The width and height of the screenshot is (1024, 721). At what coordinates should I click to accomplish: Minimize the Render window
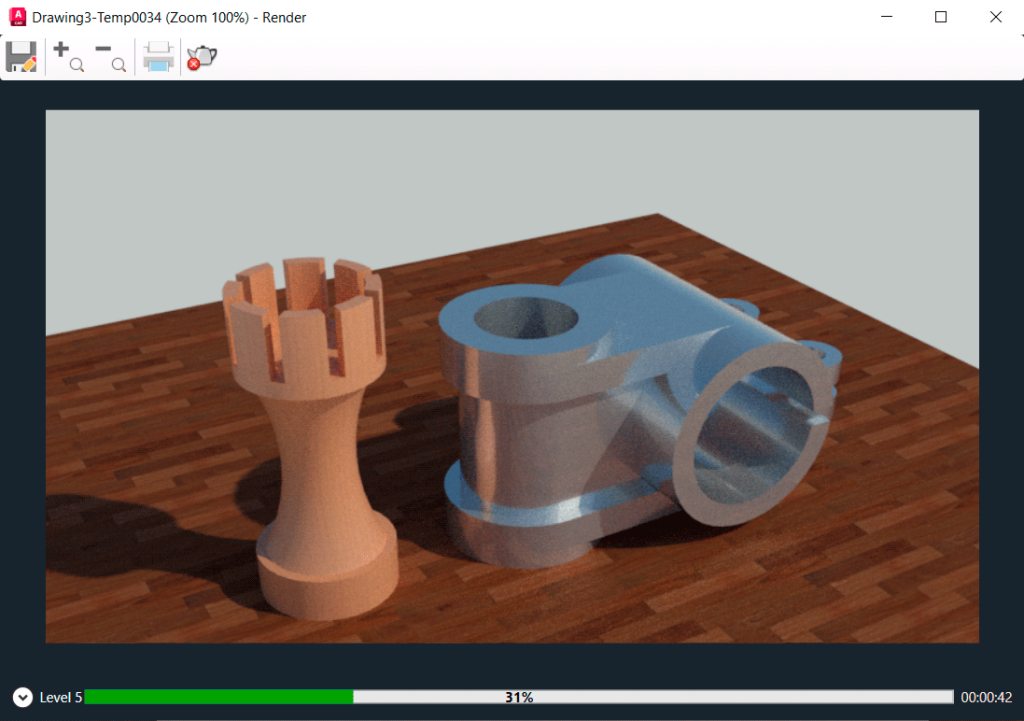(x=887, y=17)
